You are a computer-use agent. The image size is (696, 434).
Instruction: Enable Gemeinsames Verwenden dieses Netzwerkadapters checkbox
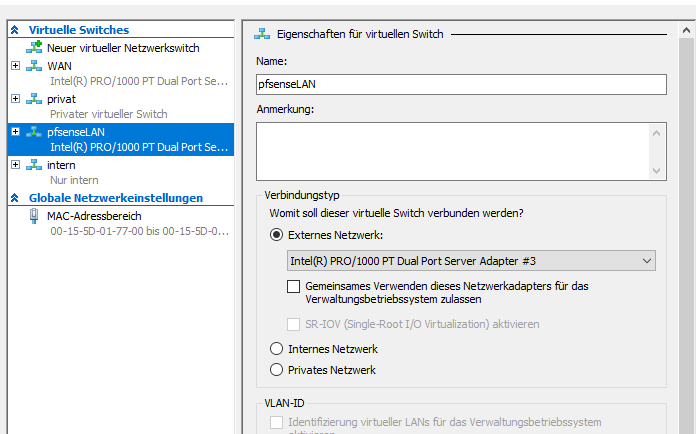click(293, 287)
